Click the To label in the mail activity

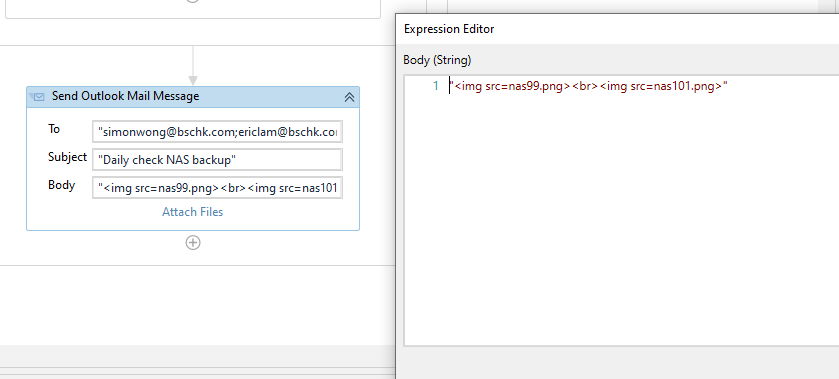[54, 129]
